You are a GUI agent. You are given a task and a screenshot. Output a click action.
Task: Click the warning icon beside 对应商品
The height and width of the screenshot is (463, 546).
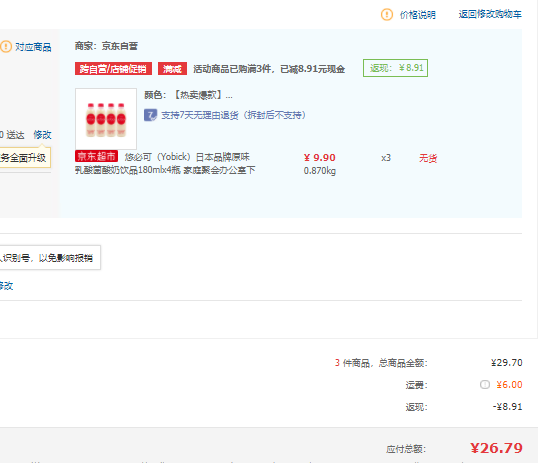(6, 47)
